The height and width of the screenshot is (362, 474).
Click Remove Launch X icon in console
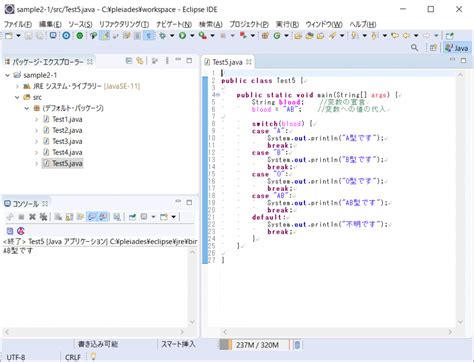click(32, 217)
